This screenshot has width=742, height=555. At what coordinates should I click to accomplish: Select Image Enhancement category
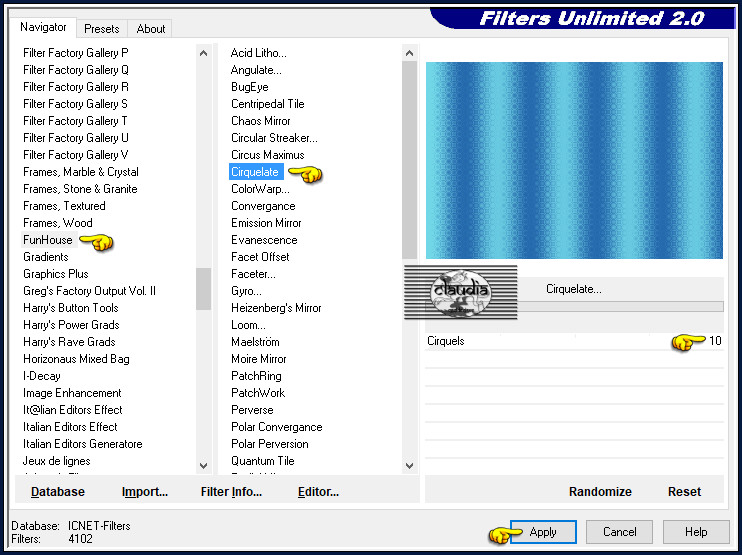72,393
